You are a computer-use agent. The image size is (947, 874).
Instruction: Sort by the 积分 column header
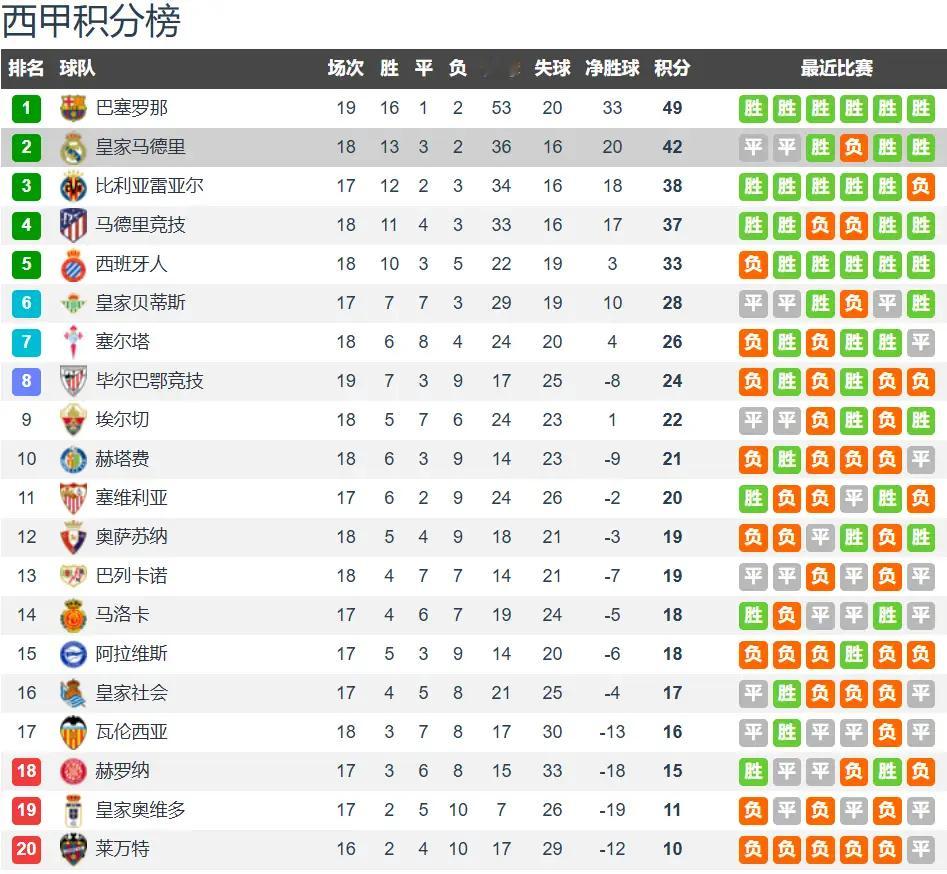[x=672, y=68]
